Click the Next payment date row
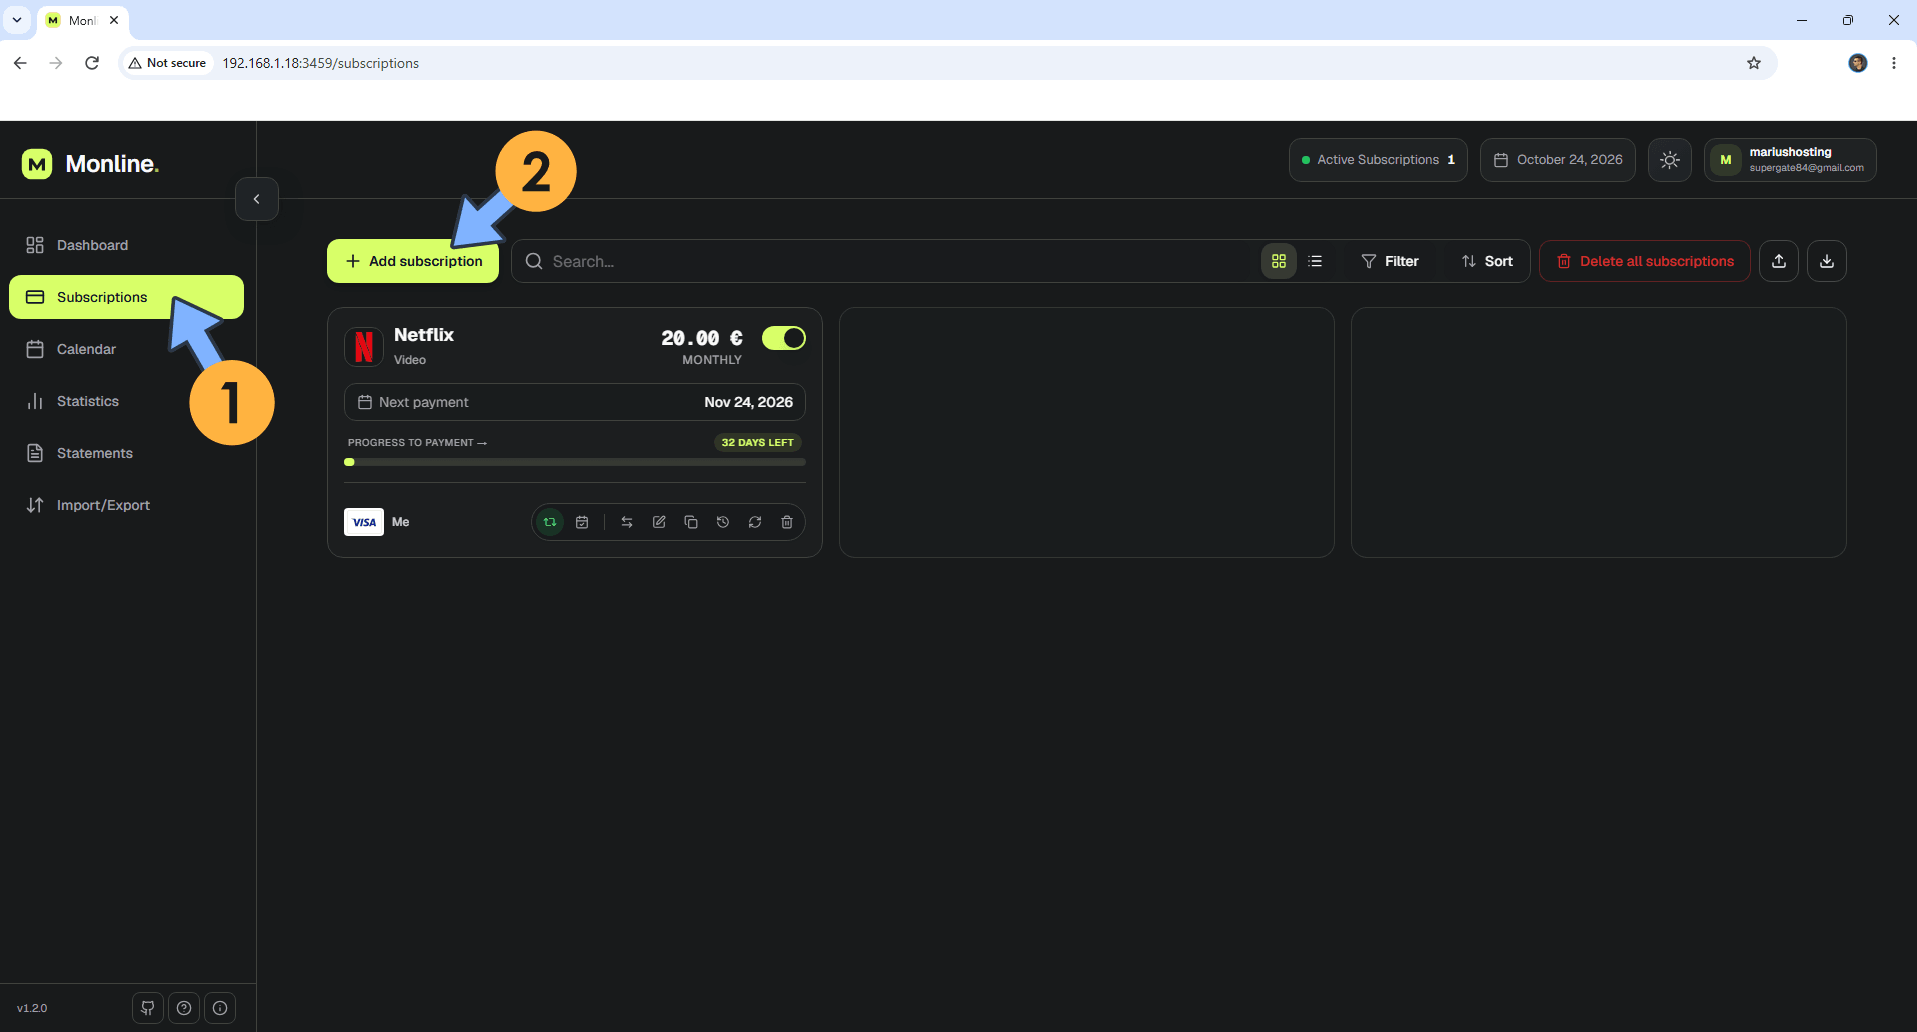The image size is (1917, 1032). click(x=575, y=402)
